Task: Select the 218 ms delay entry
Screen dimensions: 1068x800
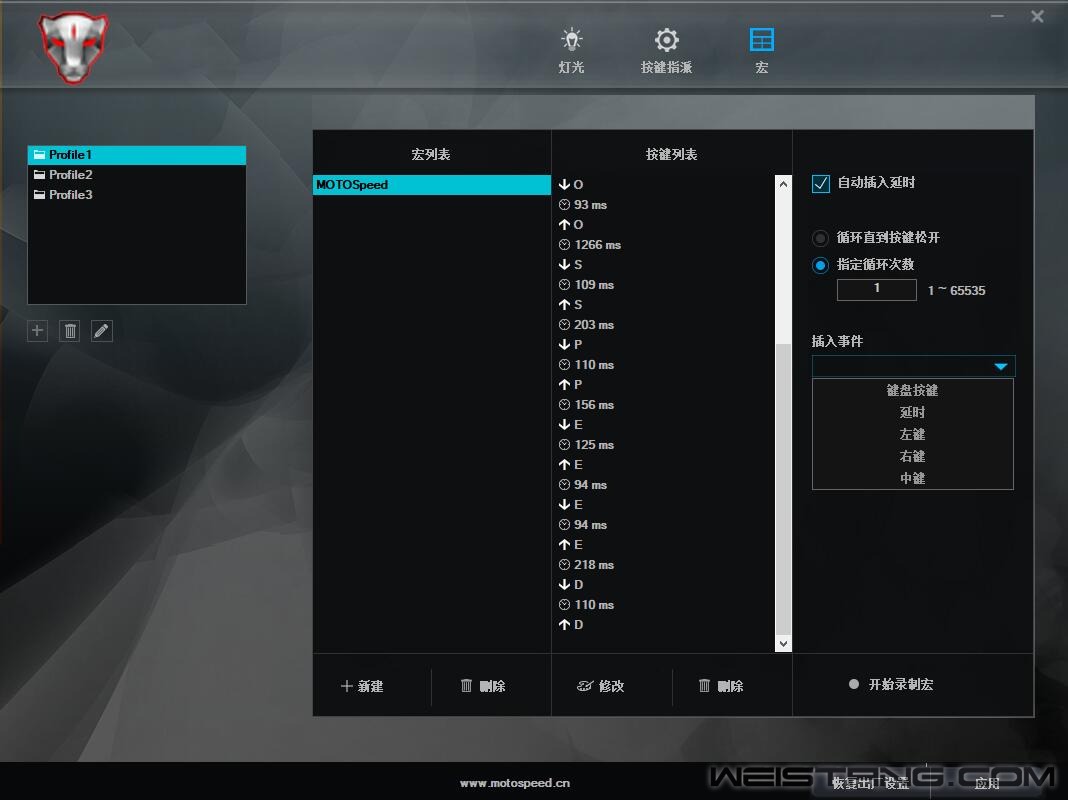Action: 586,564
